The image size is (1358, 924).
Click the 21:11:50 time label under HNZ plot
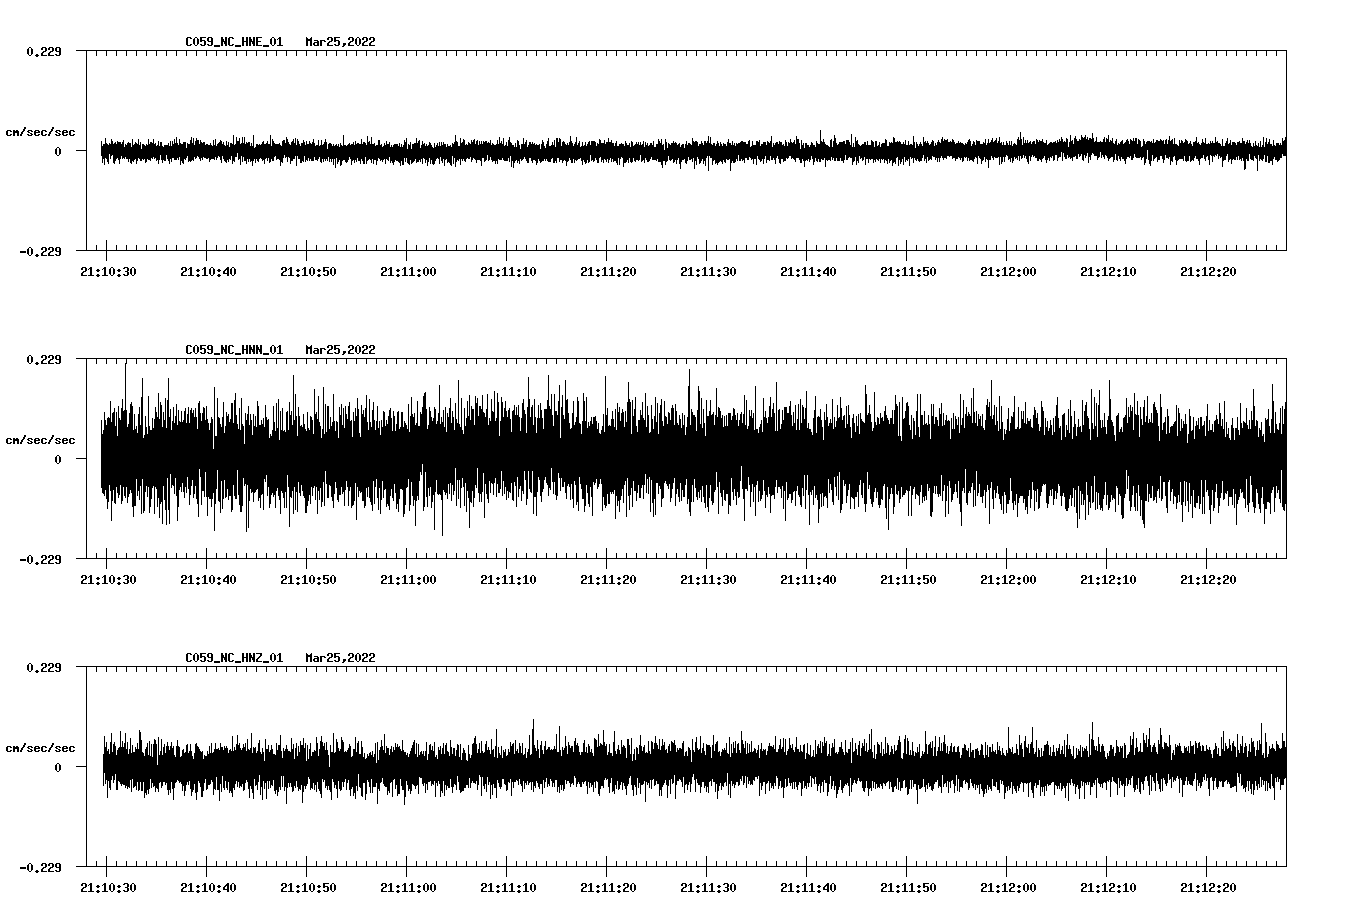point(908,888)
